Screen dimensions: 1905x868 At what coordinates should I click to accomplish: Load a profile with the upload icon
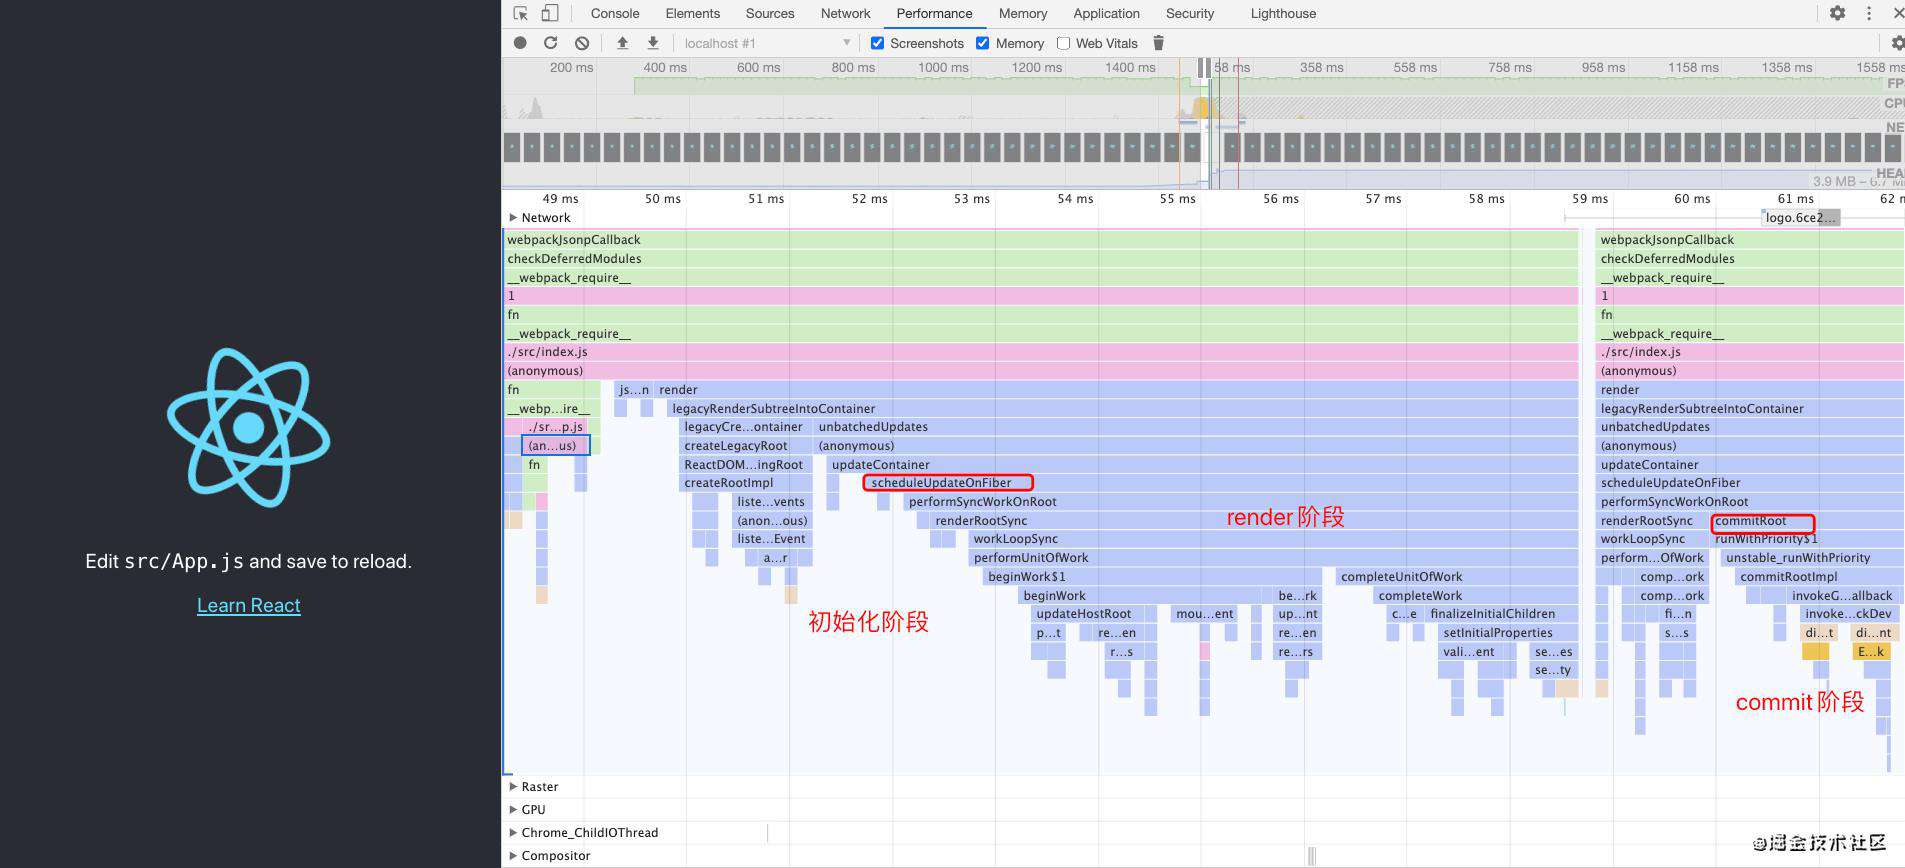tap(622, 43)
